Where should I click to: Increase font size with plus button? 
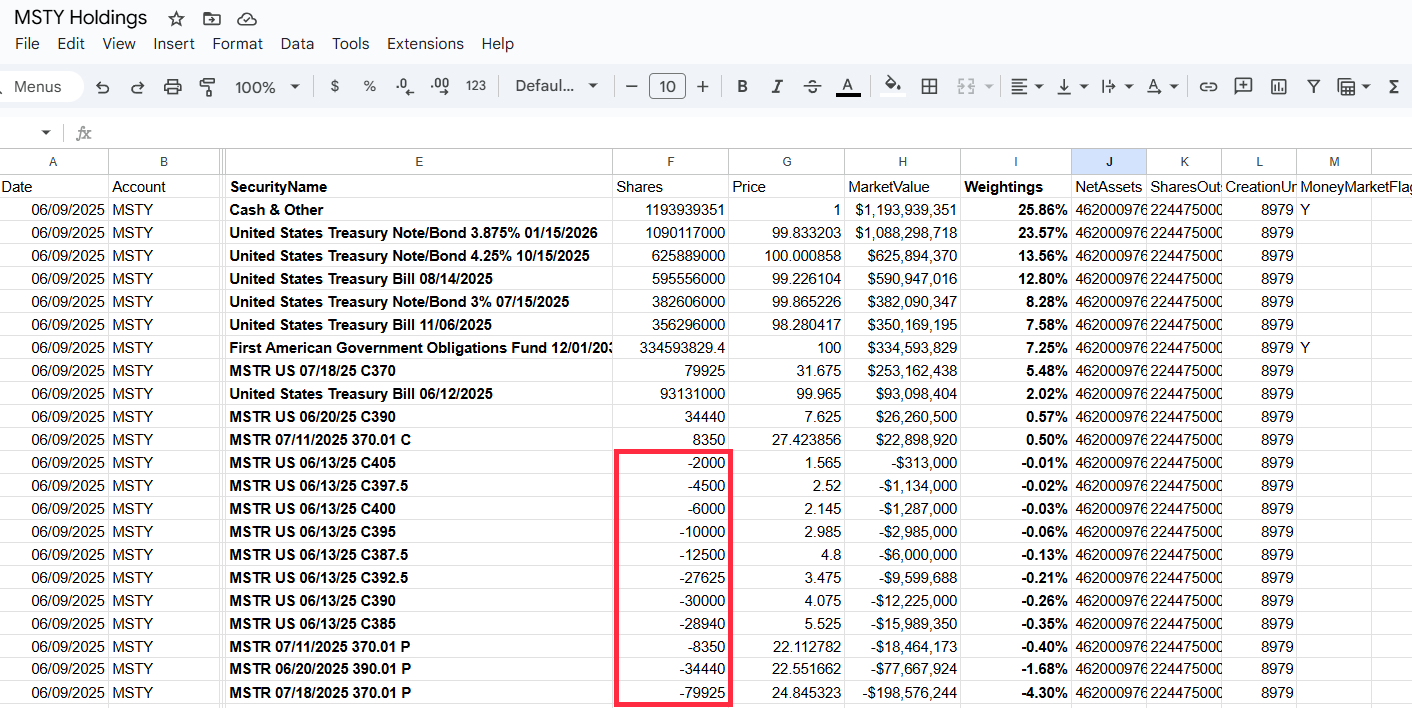tap(702, 87)
